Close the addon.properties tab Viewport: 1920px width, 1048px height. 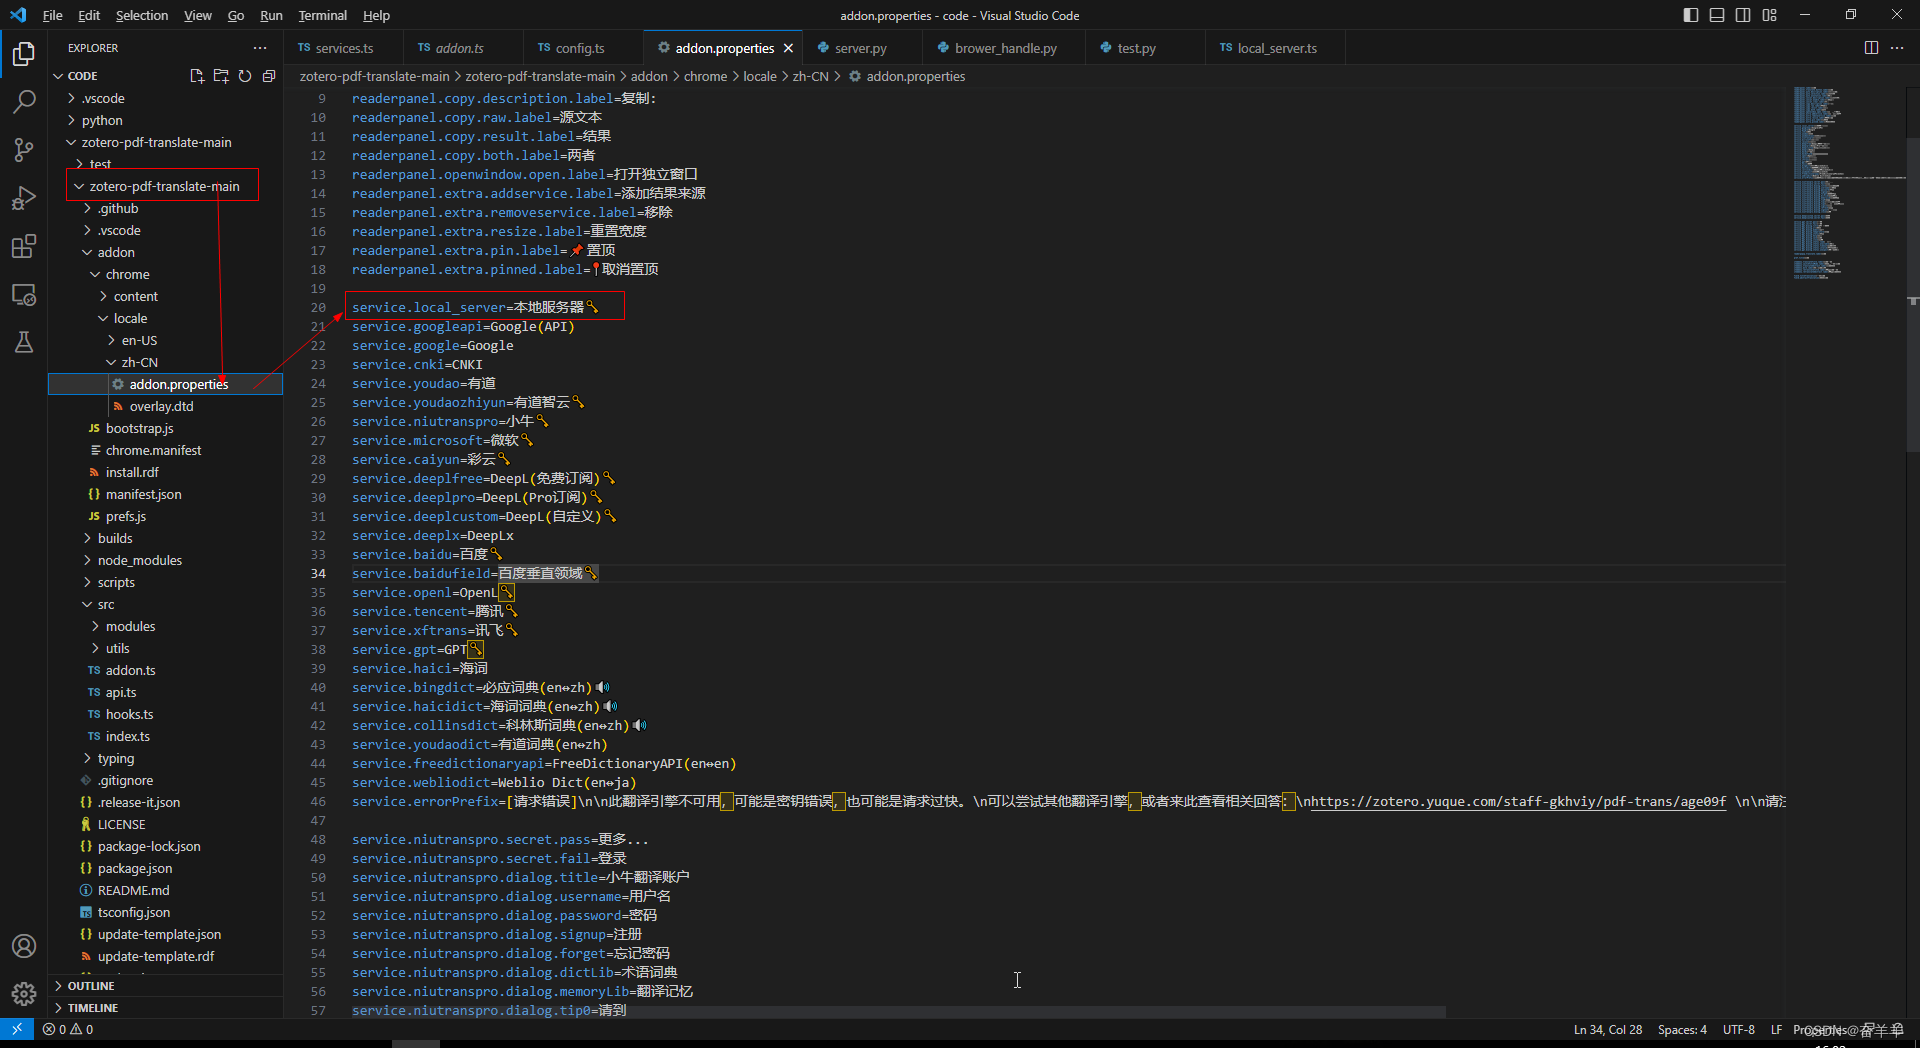pyautogui.click(x=789, y=48)
